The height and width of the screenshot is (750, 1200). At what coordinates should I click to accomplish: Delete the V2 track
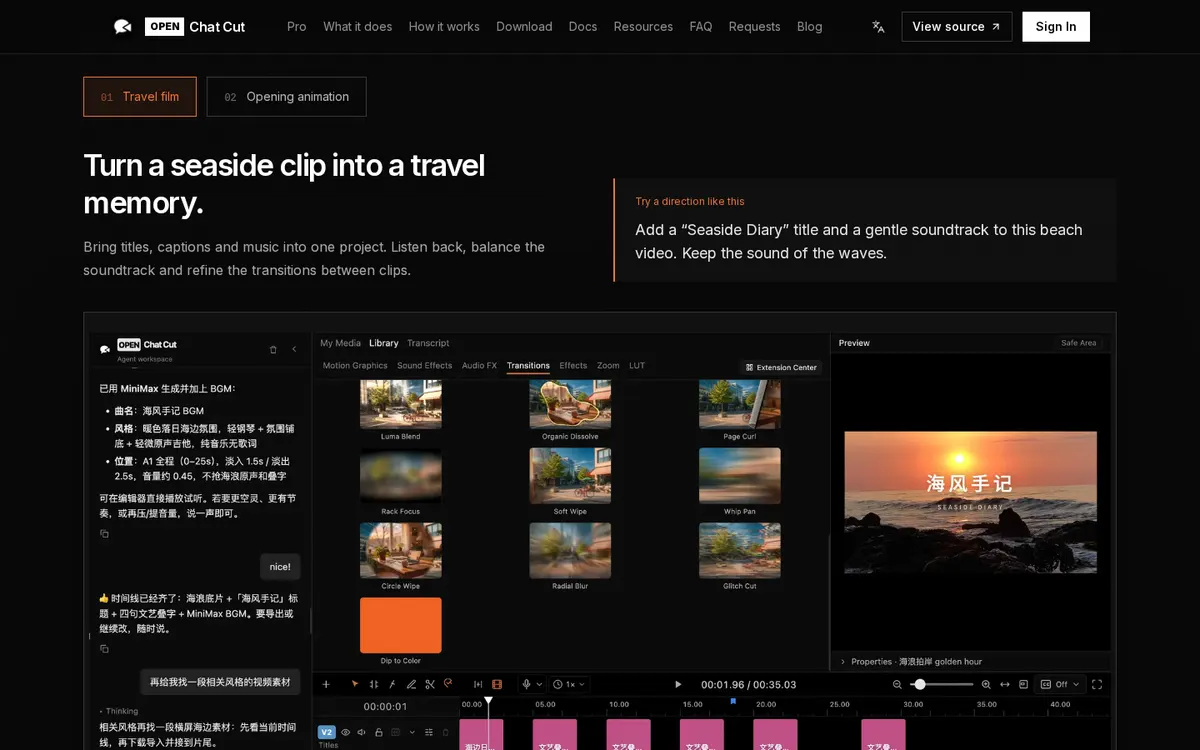[x=445, y=732]
